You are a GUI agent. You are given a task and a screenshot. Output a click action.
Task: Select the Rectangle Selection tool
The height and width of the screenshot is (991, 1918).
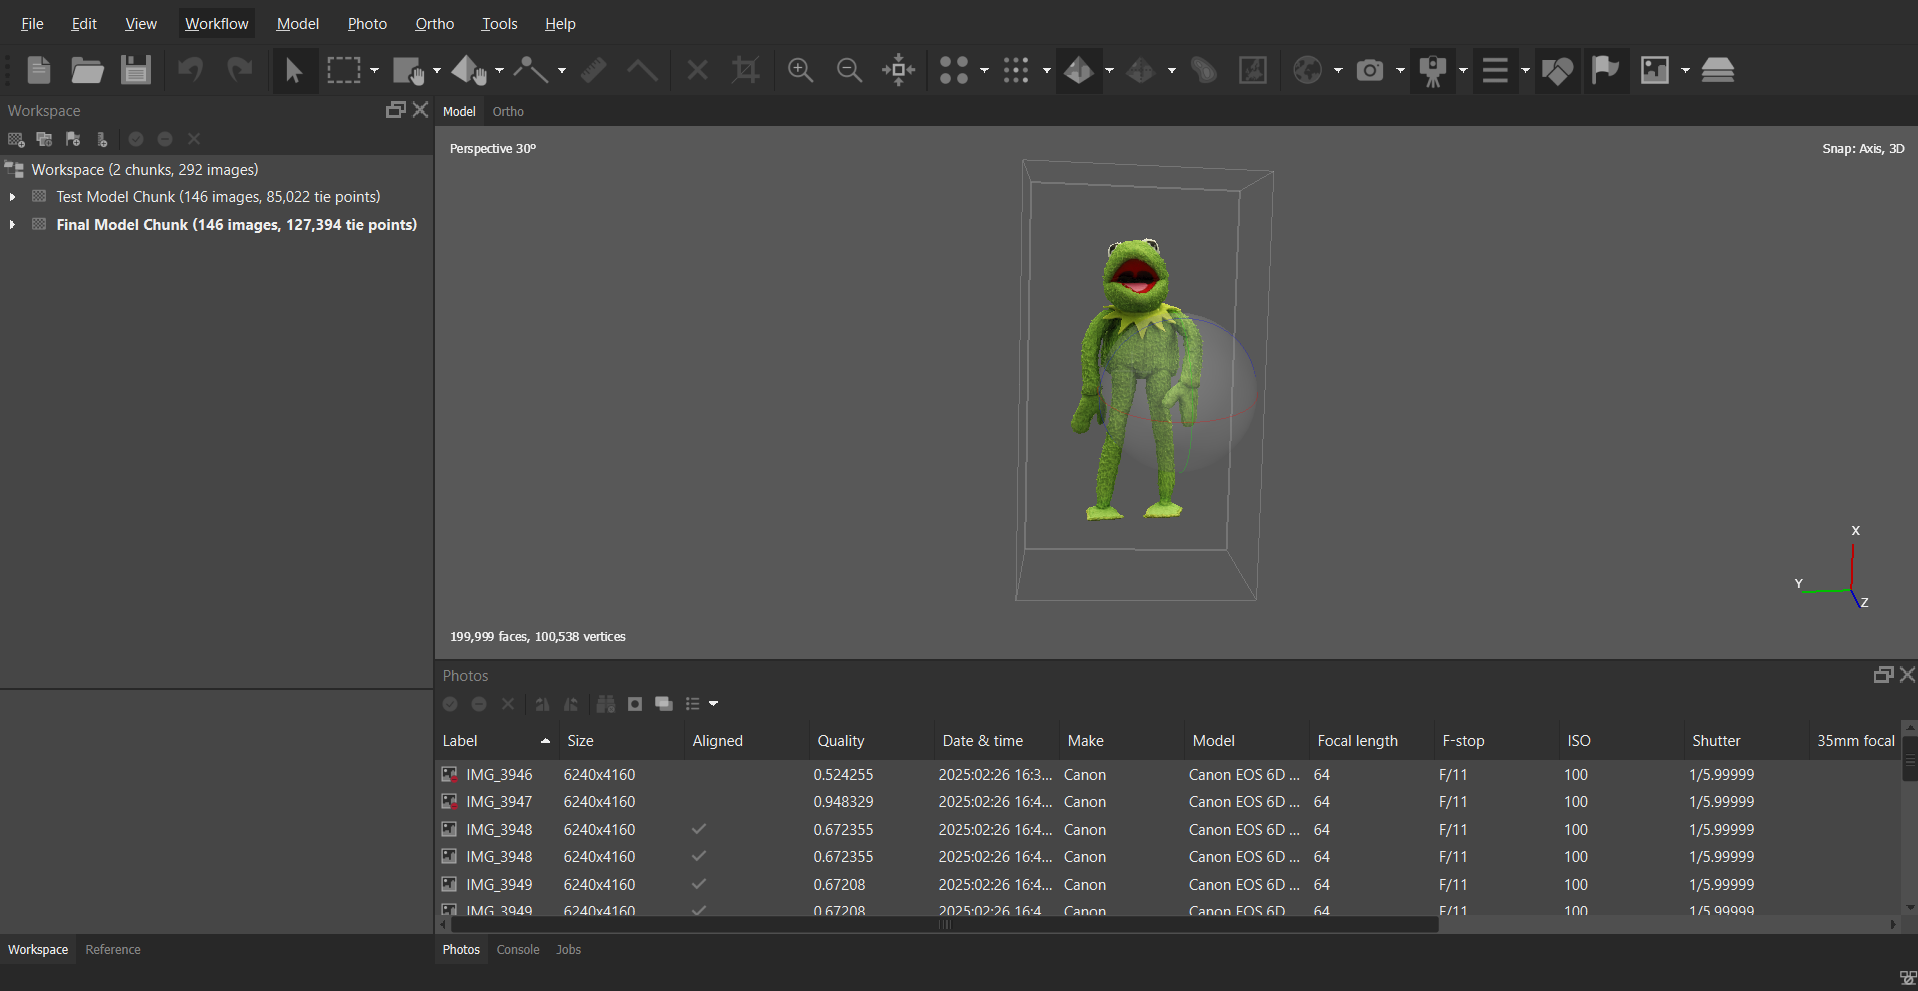click(344, 70)
